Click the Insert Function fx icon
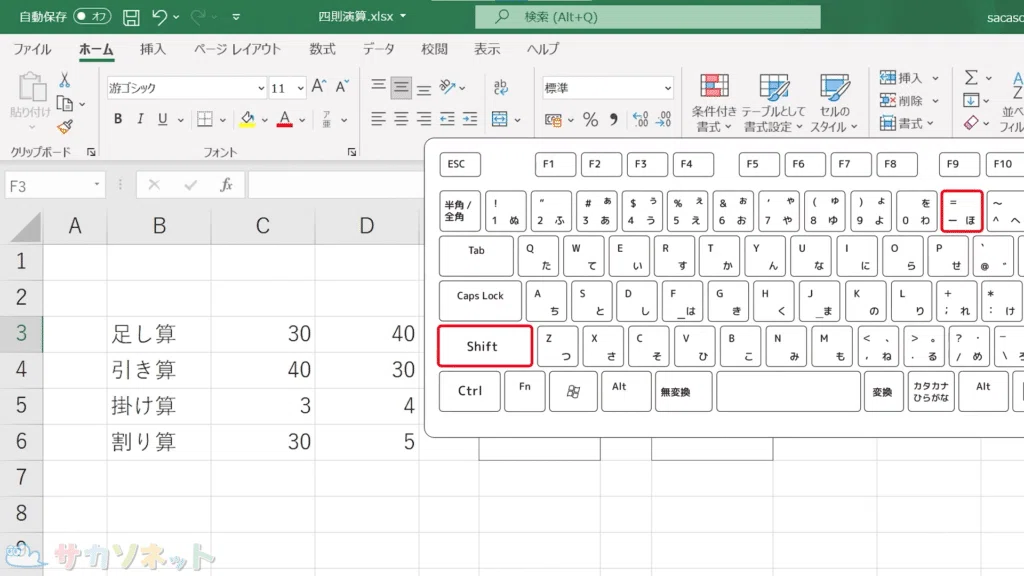Viewport: 1024px width, 576px height. point(226,185)
